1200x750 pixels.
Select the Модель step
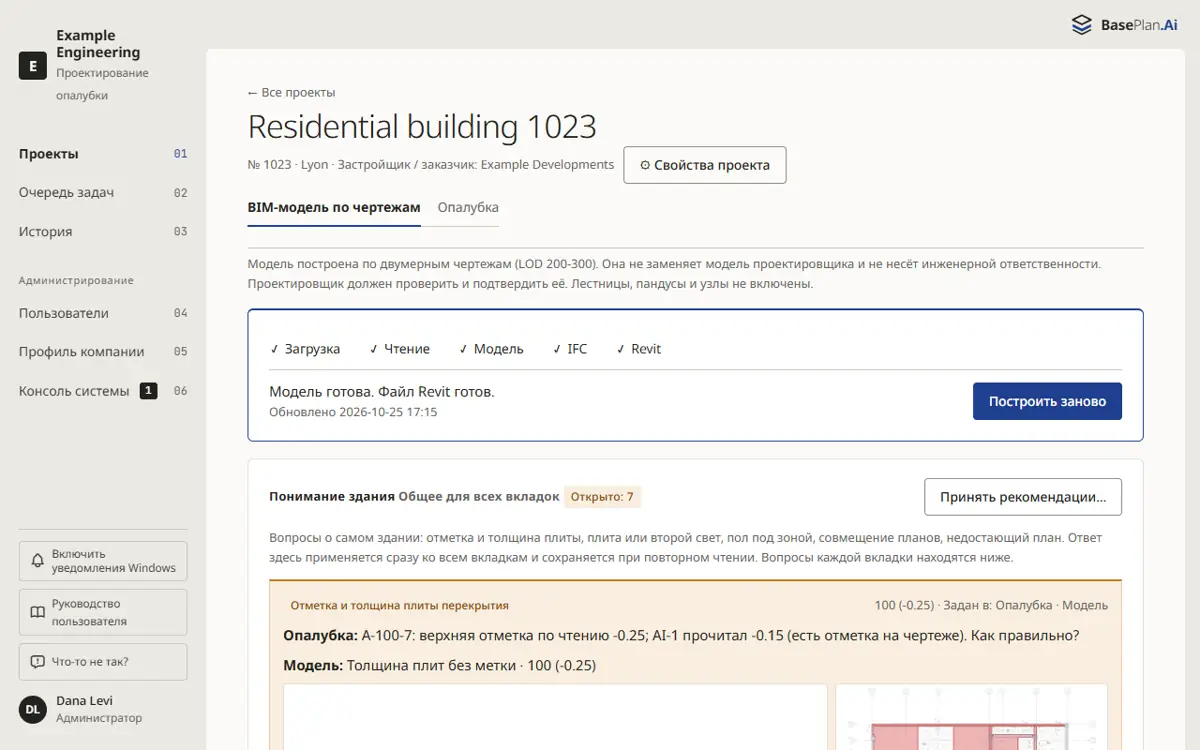click(491, 349)
